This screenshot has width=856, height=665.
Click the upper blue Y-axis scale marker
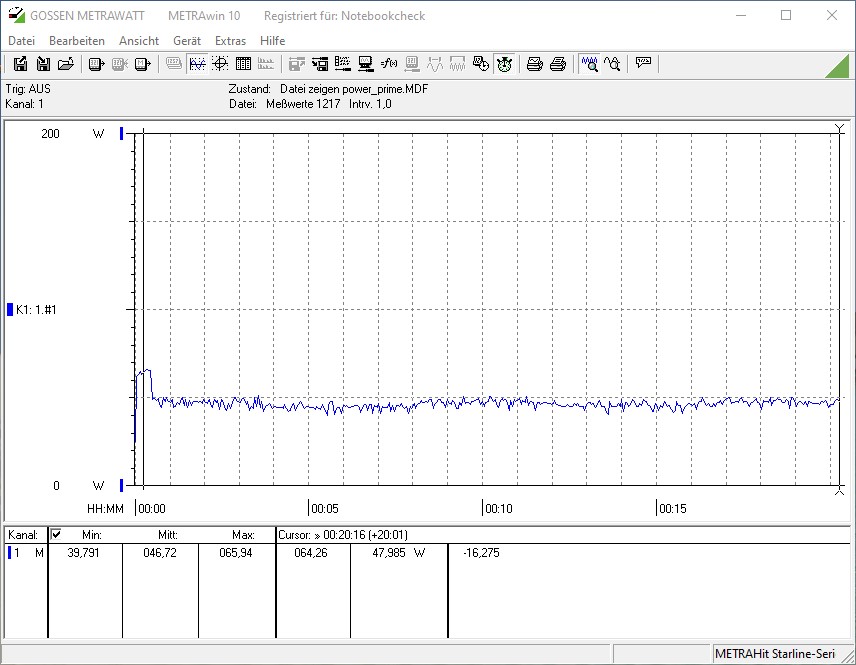tap(122, 133)
